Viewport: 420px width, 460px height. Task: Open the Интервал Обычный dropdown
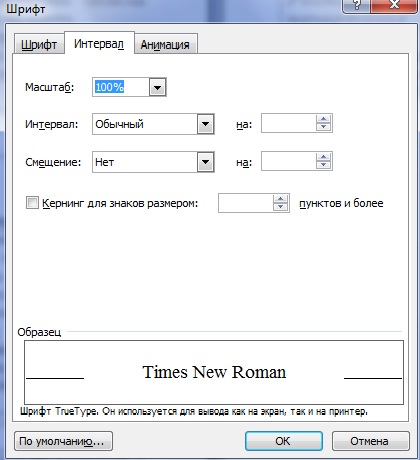click(205, 124)
